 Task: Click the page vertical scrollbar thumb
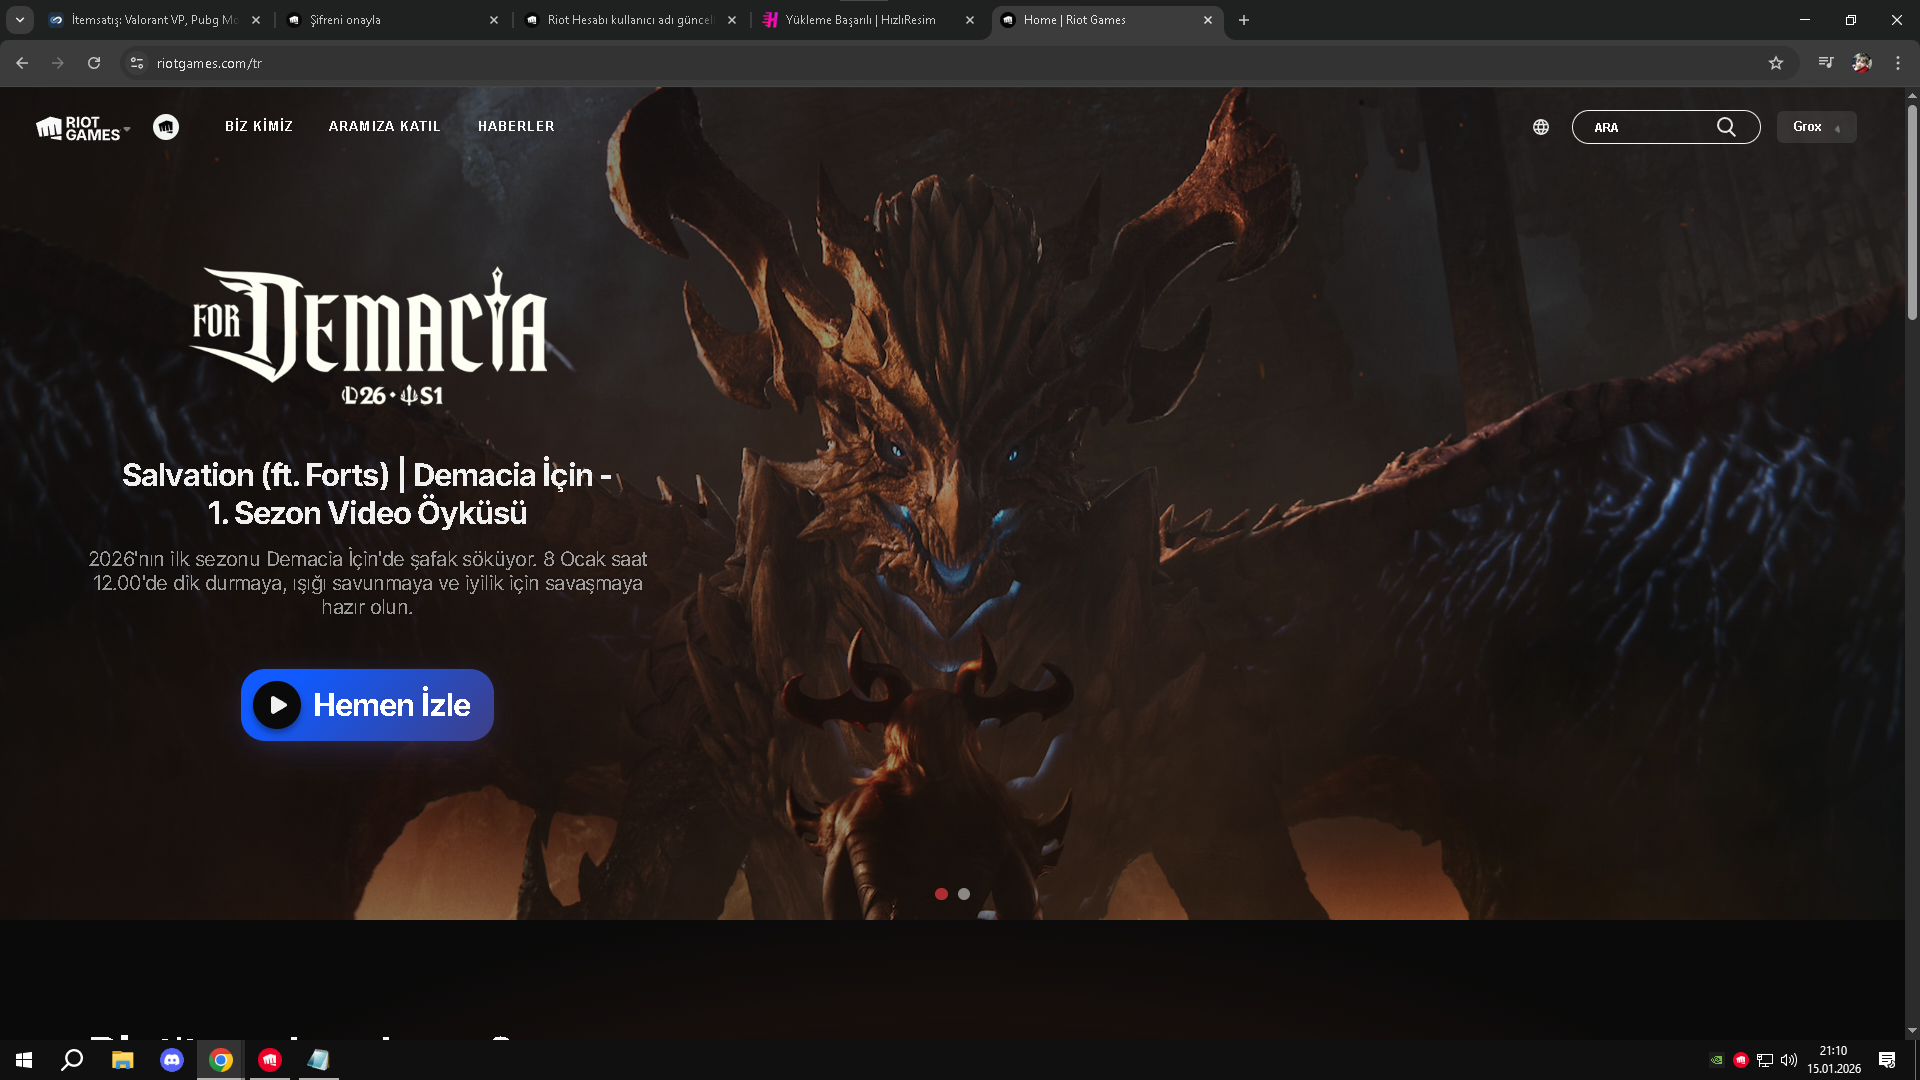[x=1912, y=212]
